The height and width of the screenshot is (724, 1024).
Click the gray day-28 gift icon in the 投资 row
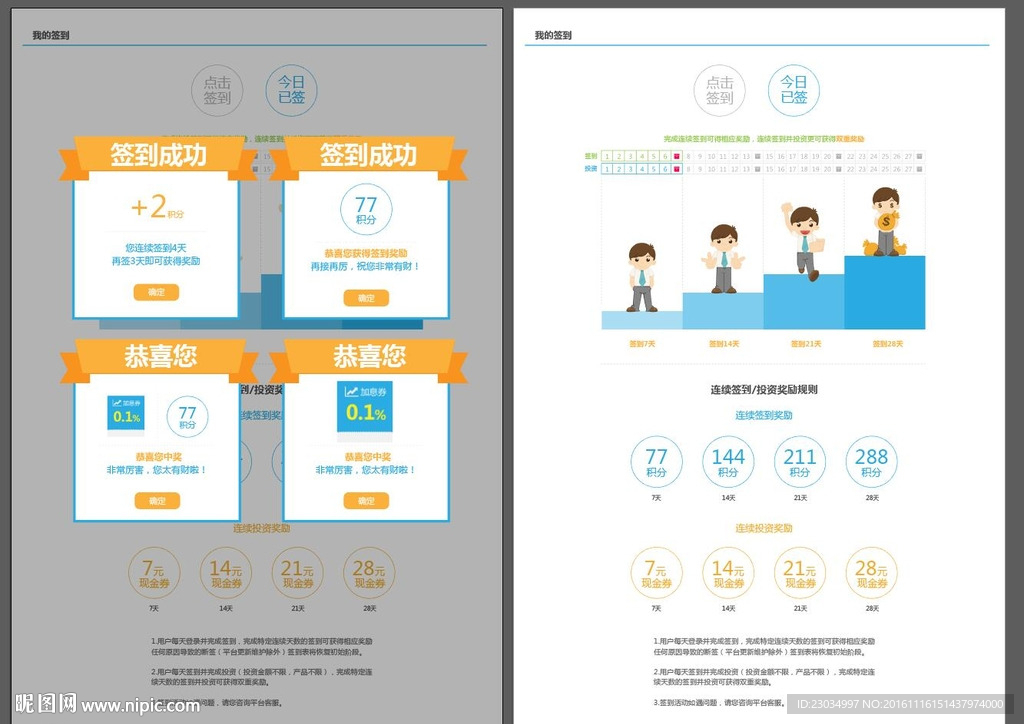[x=920, y=169]
